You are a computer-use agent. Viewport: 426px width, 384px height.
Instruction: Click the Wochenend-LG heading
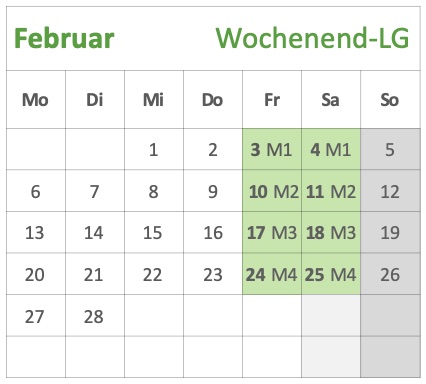coord(312,38)
